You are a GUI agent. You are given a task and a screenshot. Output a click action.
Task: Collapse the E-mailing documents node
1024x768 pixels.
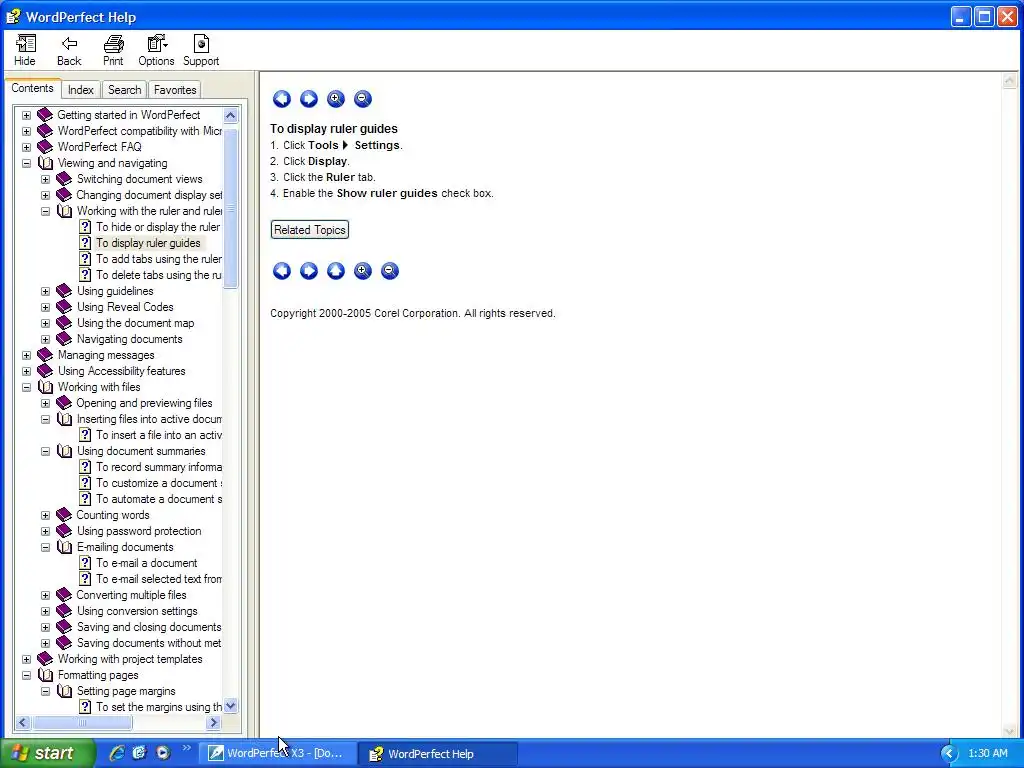[45, 547]
